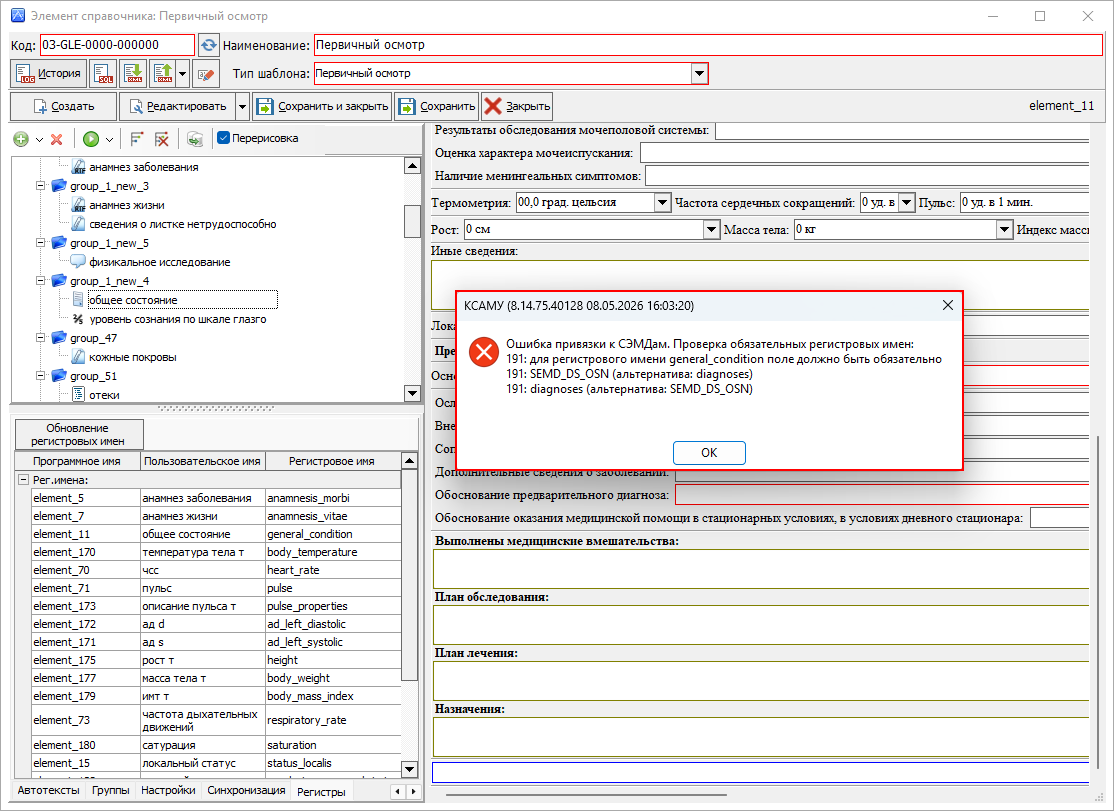Collapse the group_1_new_4 tree node
Image resolution: width=1114 pixels, height=811 pixels.
[40, 281]
